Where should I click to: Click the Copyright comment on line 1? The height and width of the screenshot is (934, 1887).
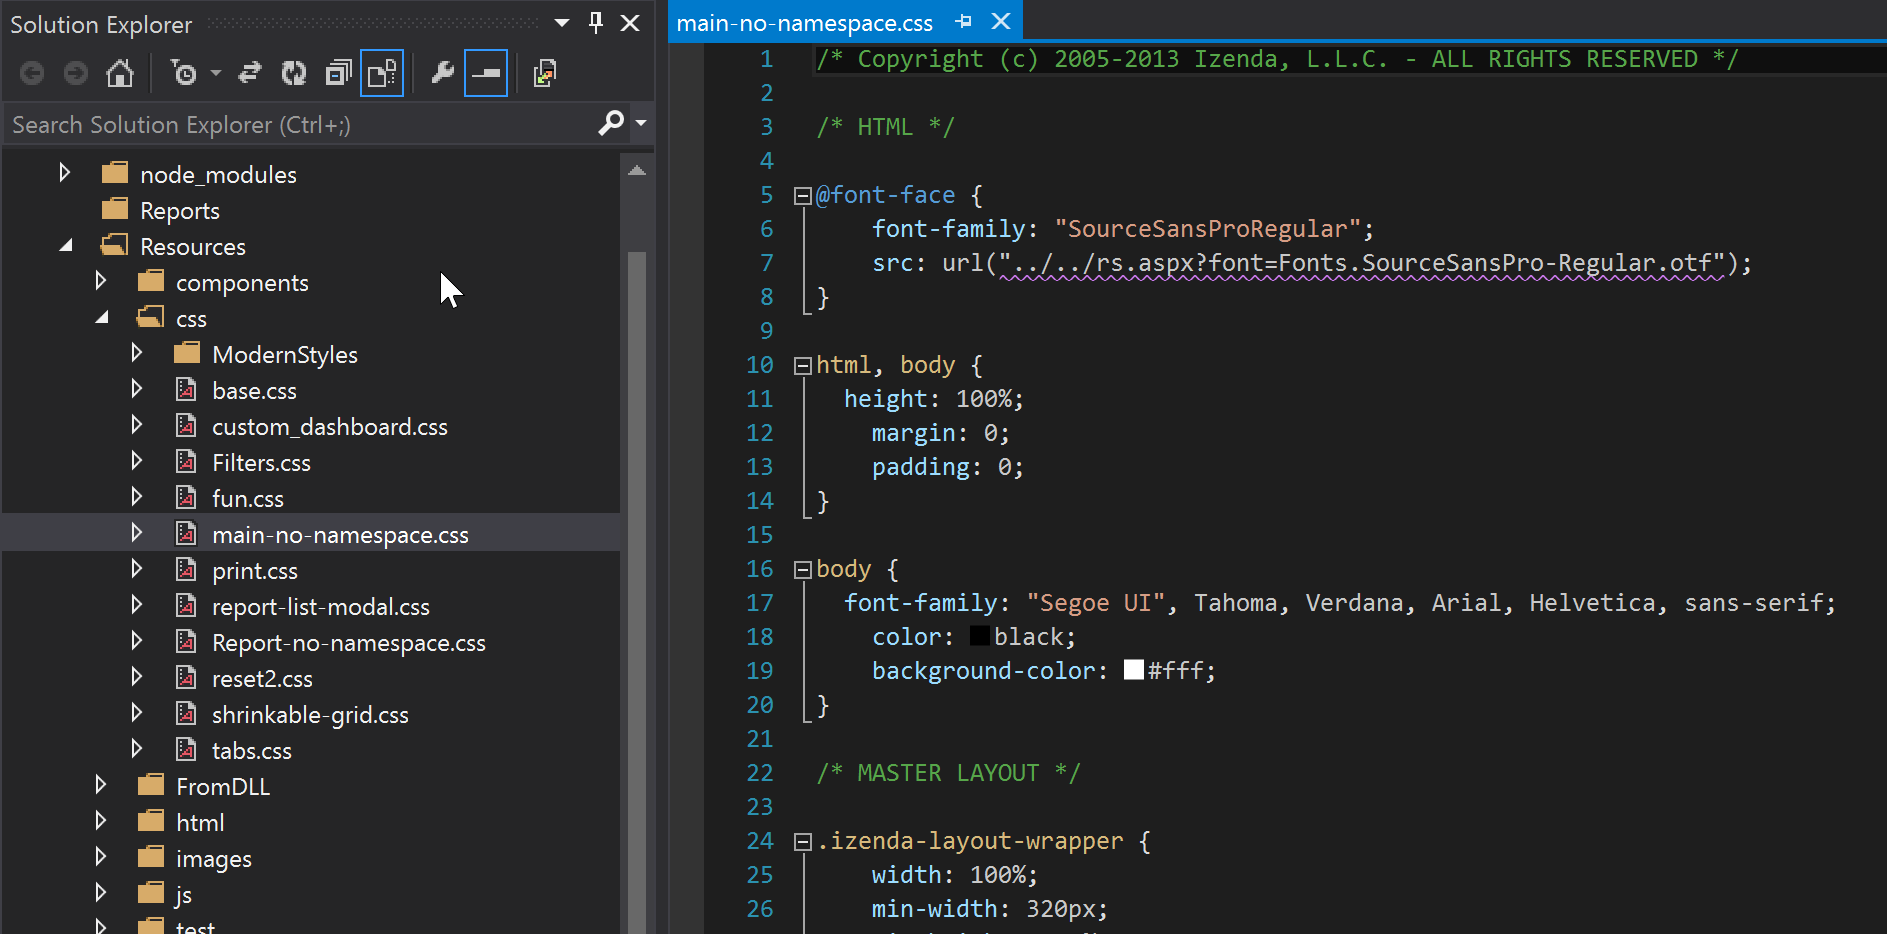tap(1278, 59)
